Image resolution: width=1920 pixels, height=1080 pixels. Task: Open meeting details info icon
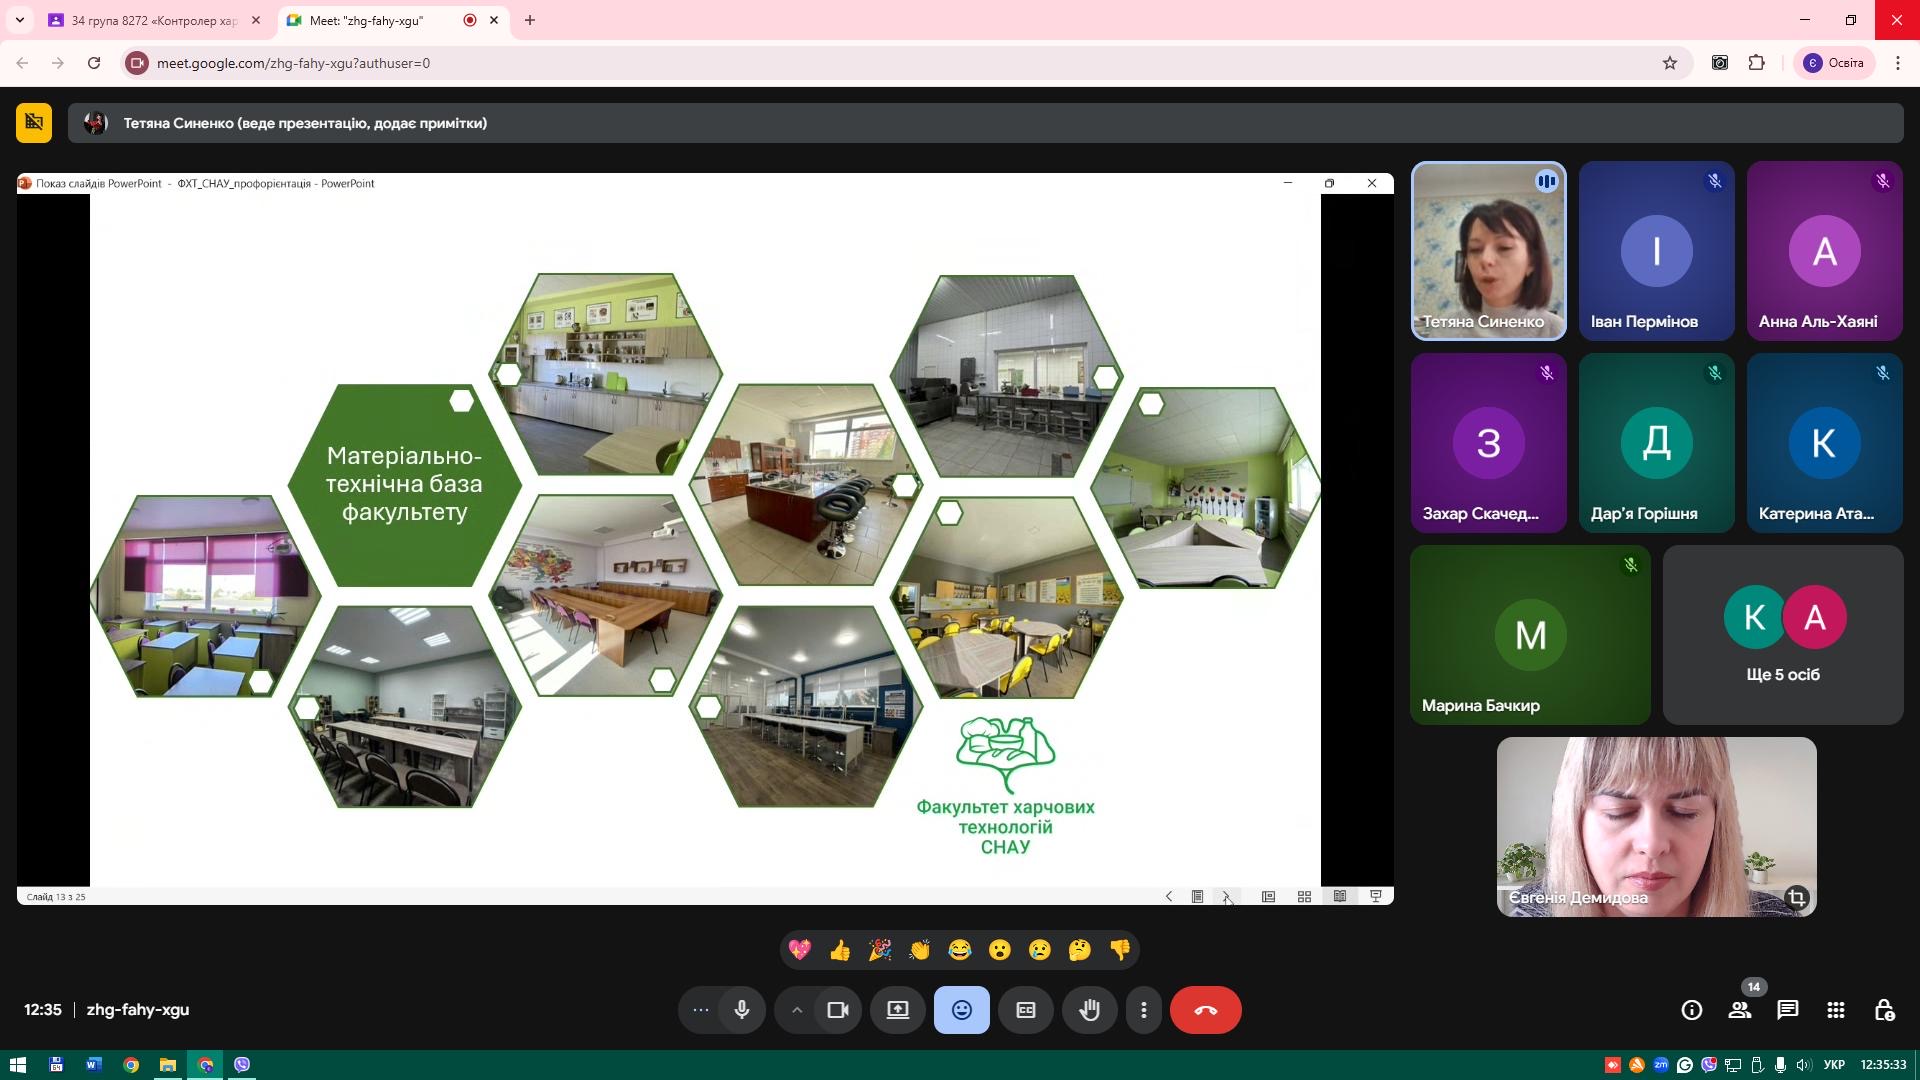1691,1010
